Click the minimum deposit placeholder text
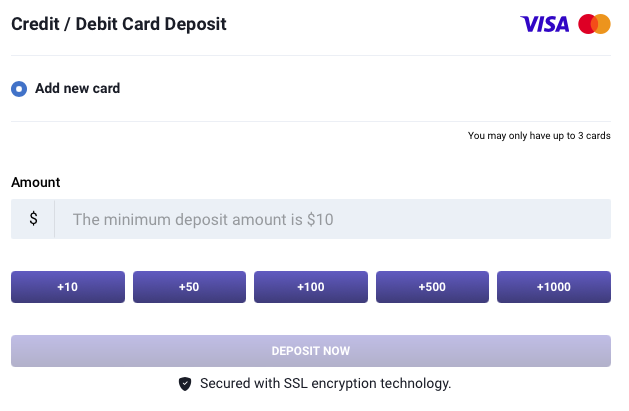Screen dimensions: 629x411 [203, 219]
